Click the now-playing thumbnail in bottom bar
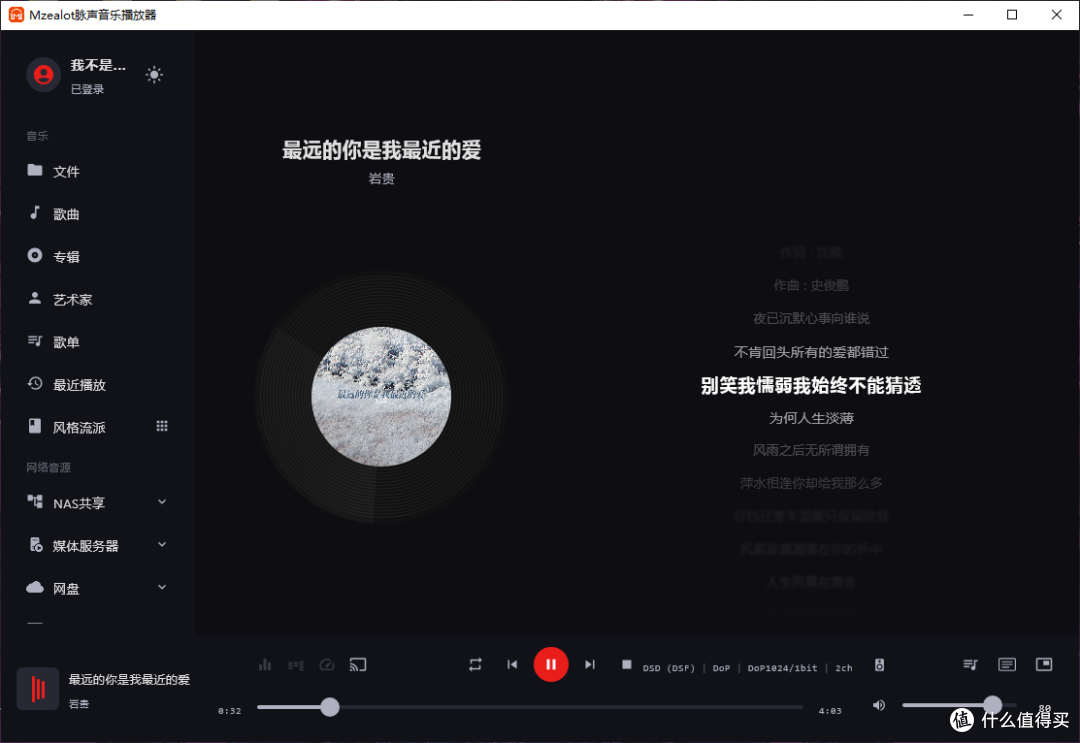Screen dimensions: 1080x743 (x=38, y=689)
